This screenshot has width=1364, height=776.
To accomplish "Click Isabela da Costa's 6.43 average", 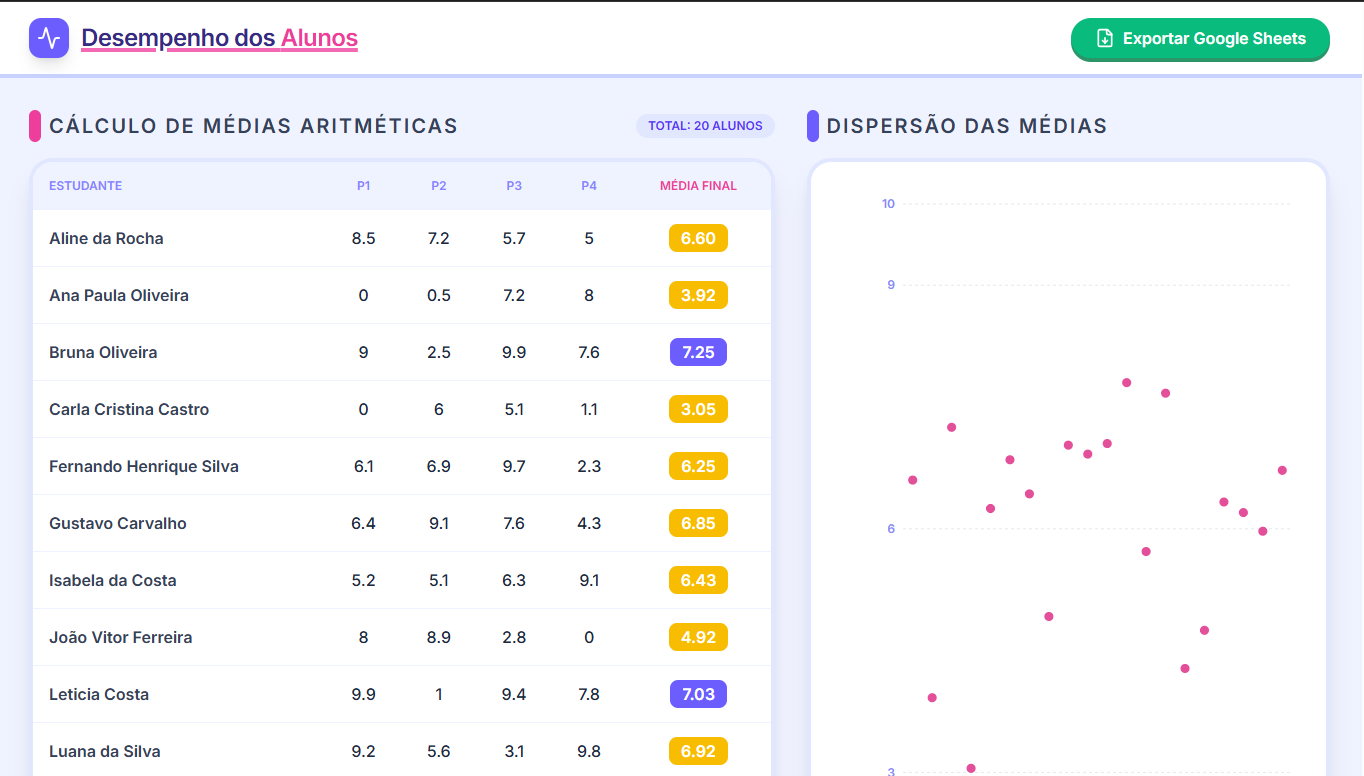I will (698, 580).
